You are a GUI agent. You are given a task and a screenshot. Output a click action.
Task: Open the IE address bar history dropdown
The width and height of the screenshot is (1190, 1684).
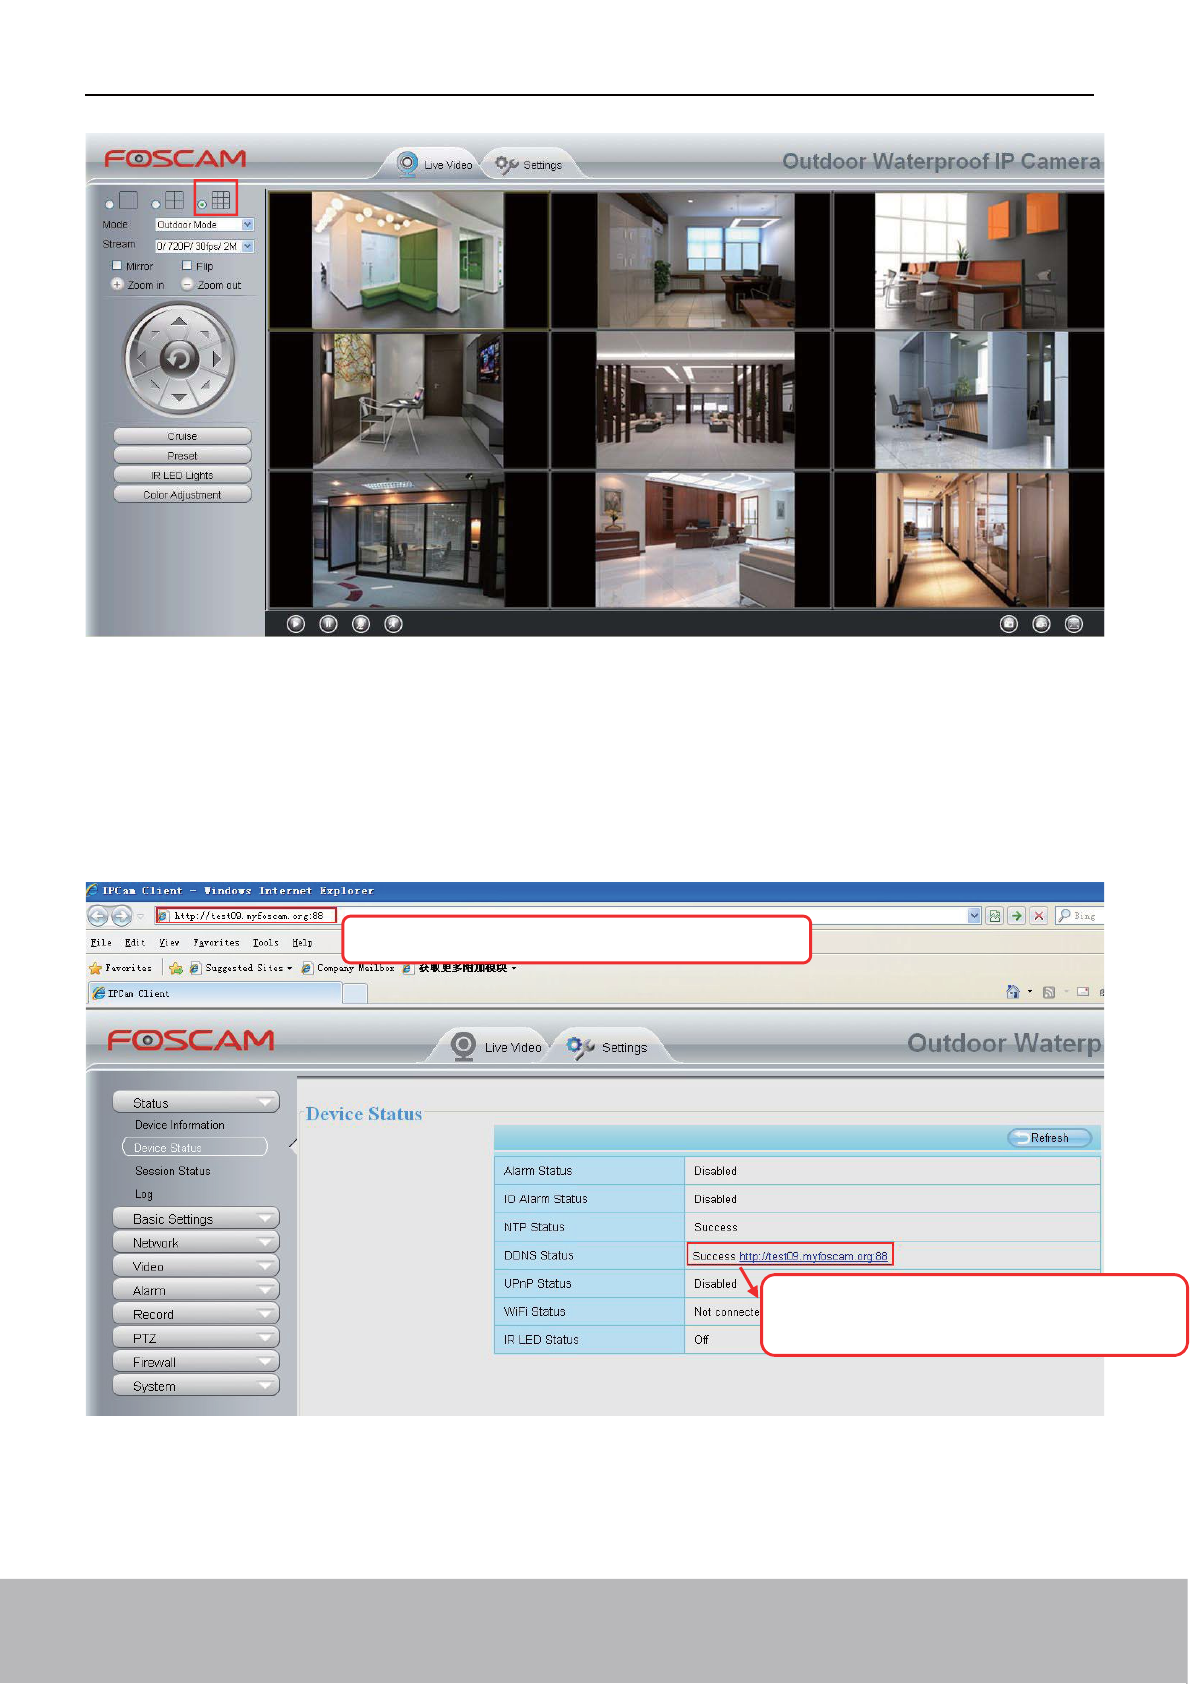[975, 915]
